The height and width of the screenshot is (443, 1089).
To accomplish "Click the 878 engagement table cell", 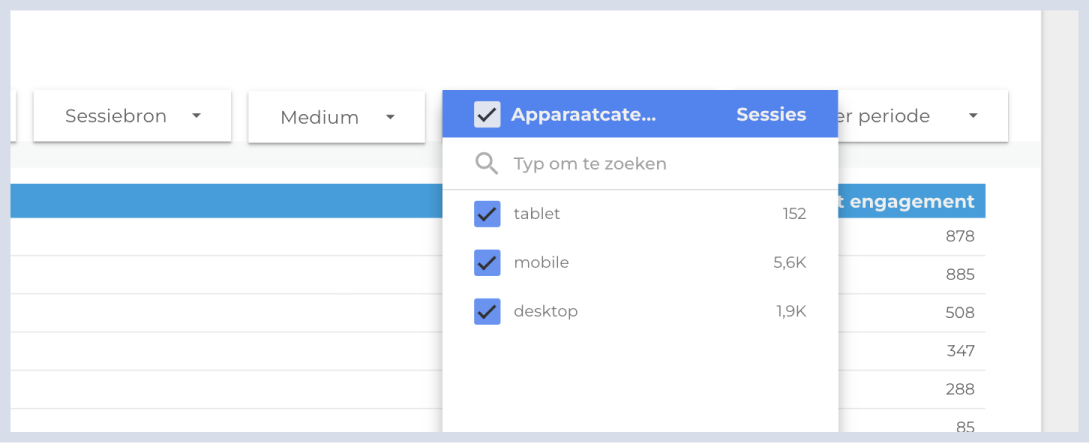I will pos(961,237).
